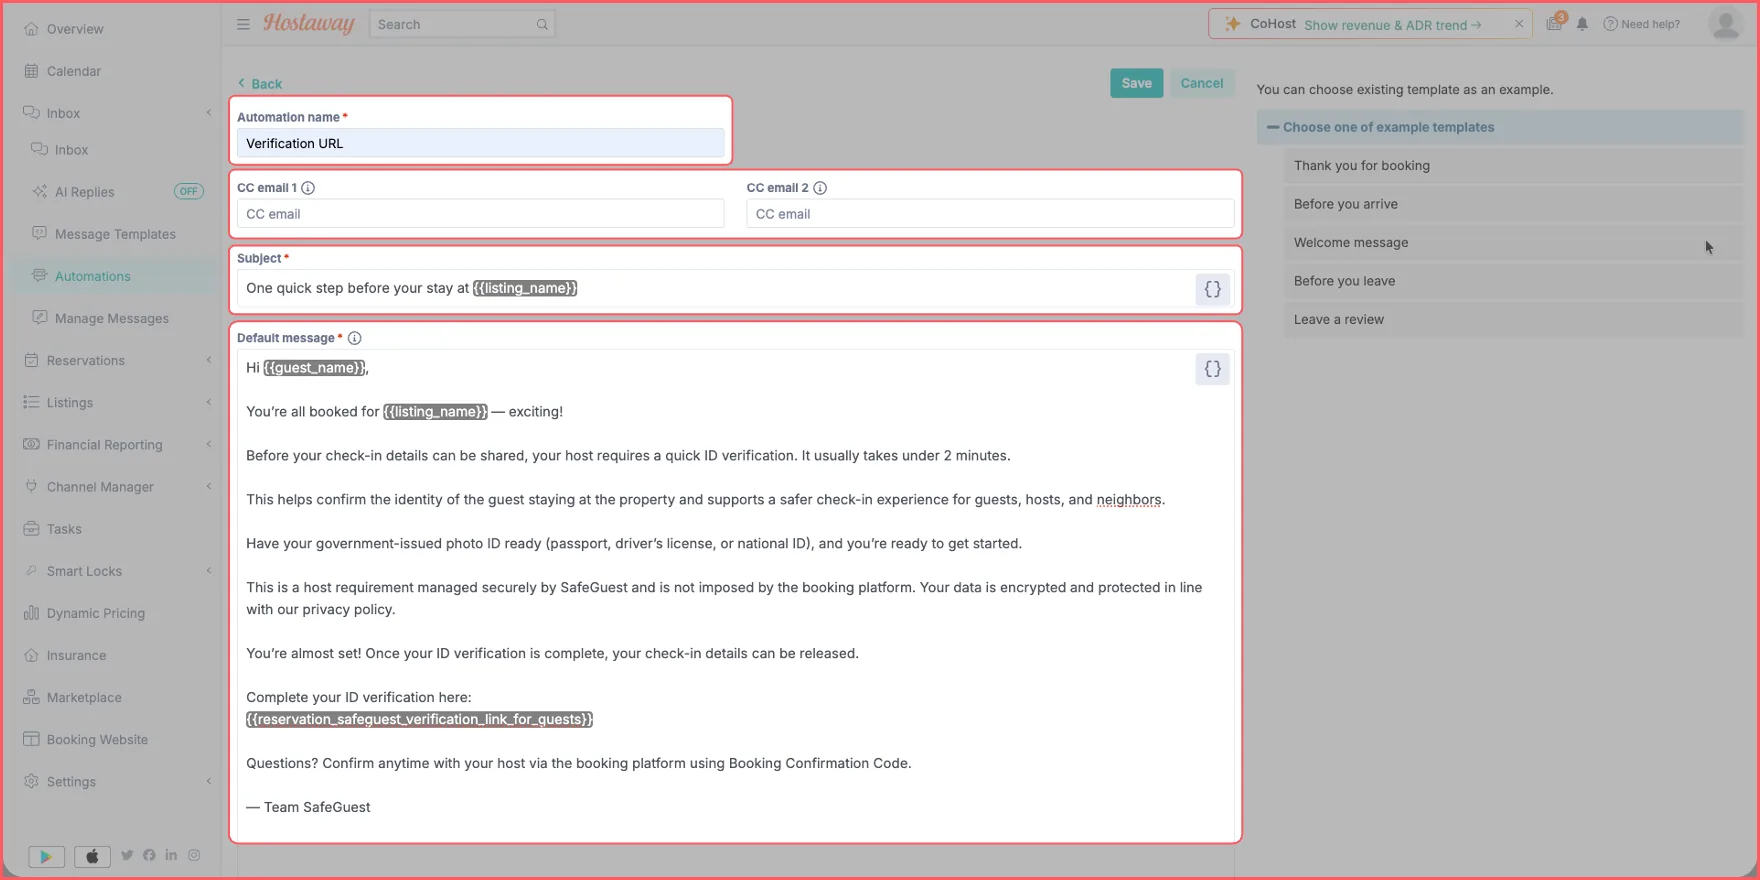The width and height of the screenshot is (1760, 880).
Task: Go to Message Templates
Action: [115, 234]
